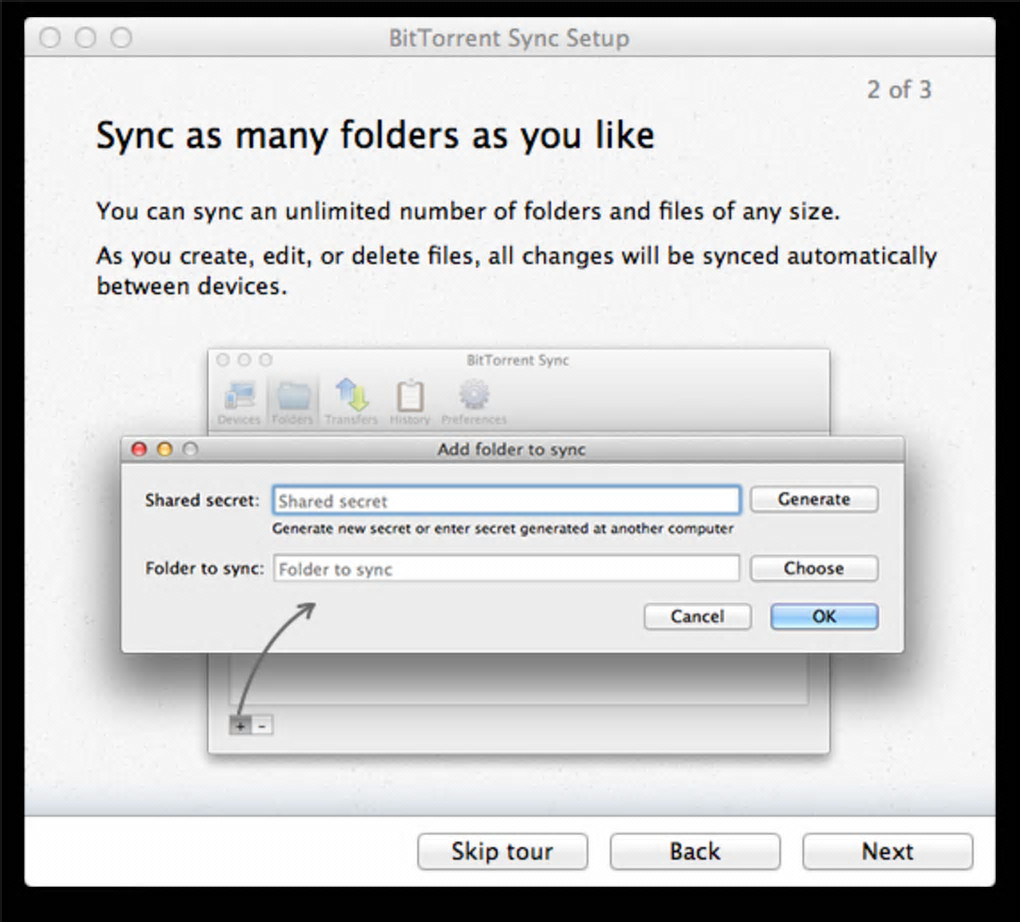Open the History clipboard icon
Screen dimensions: 1020x922
coord(410,403)
